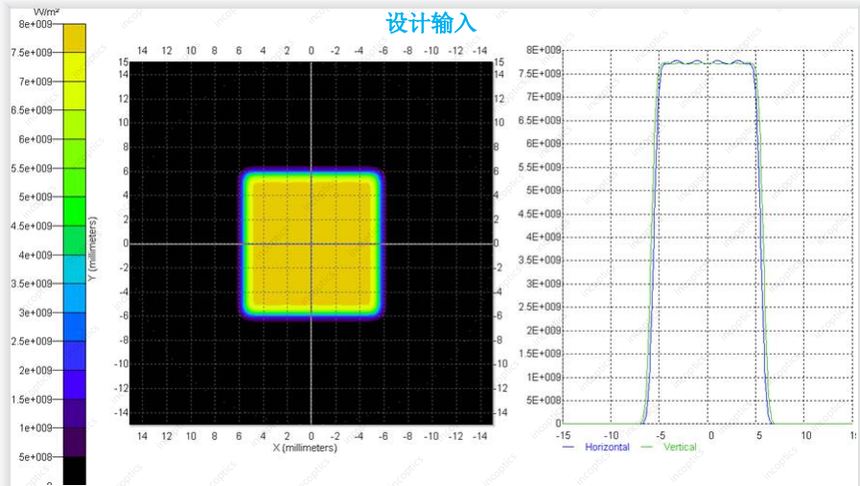
Task: Click the flat-top plateau of the profile curve
Action: point(708,63)
